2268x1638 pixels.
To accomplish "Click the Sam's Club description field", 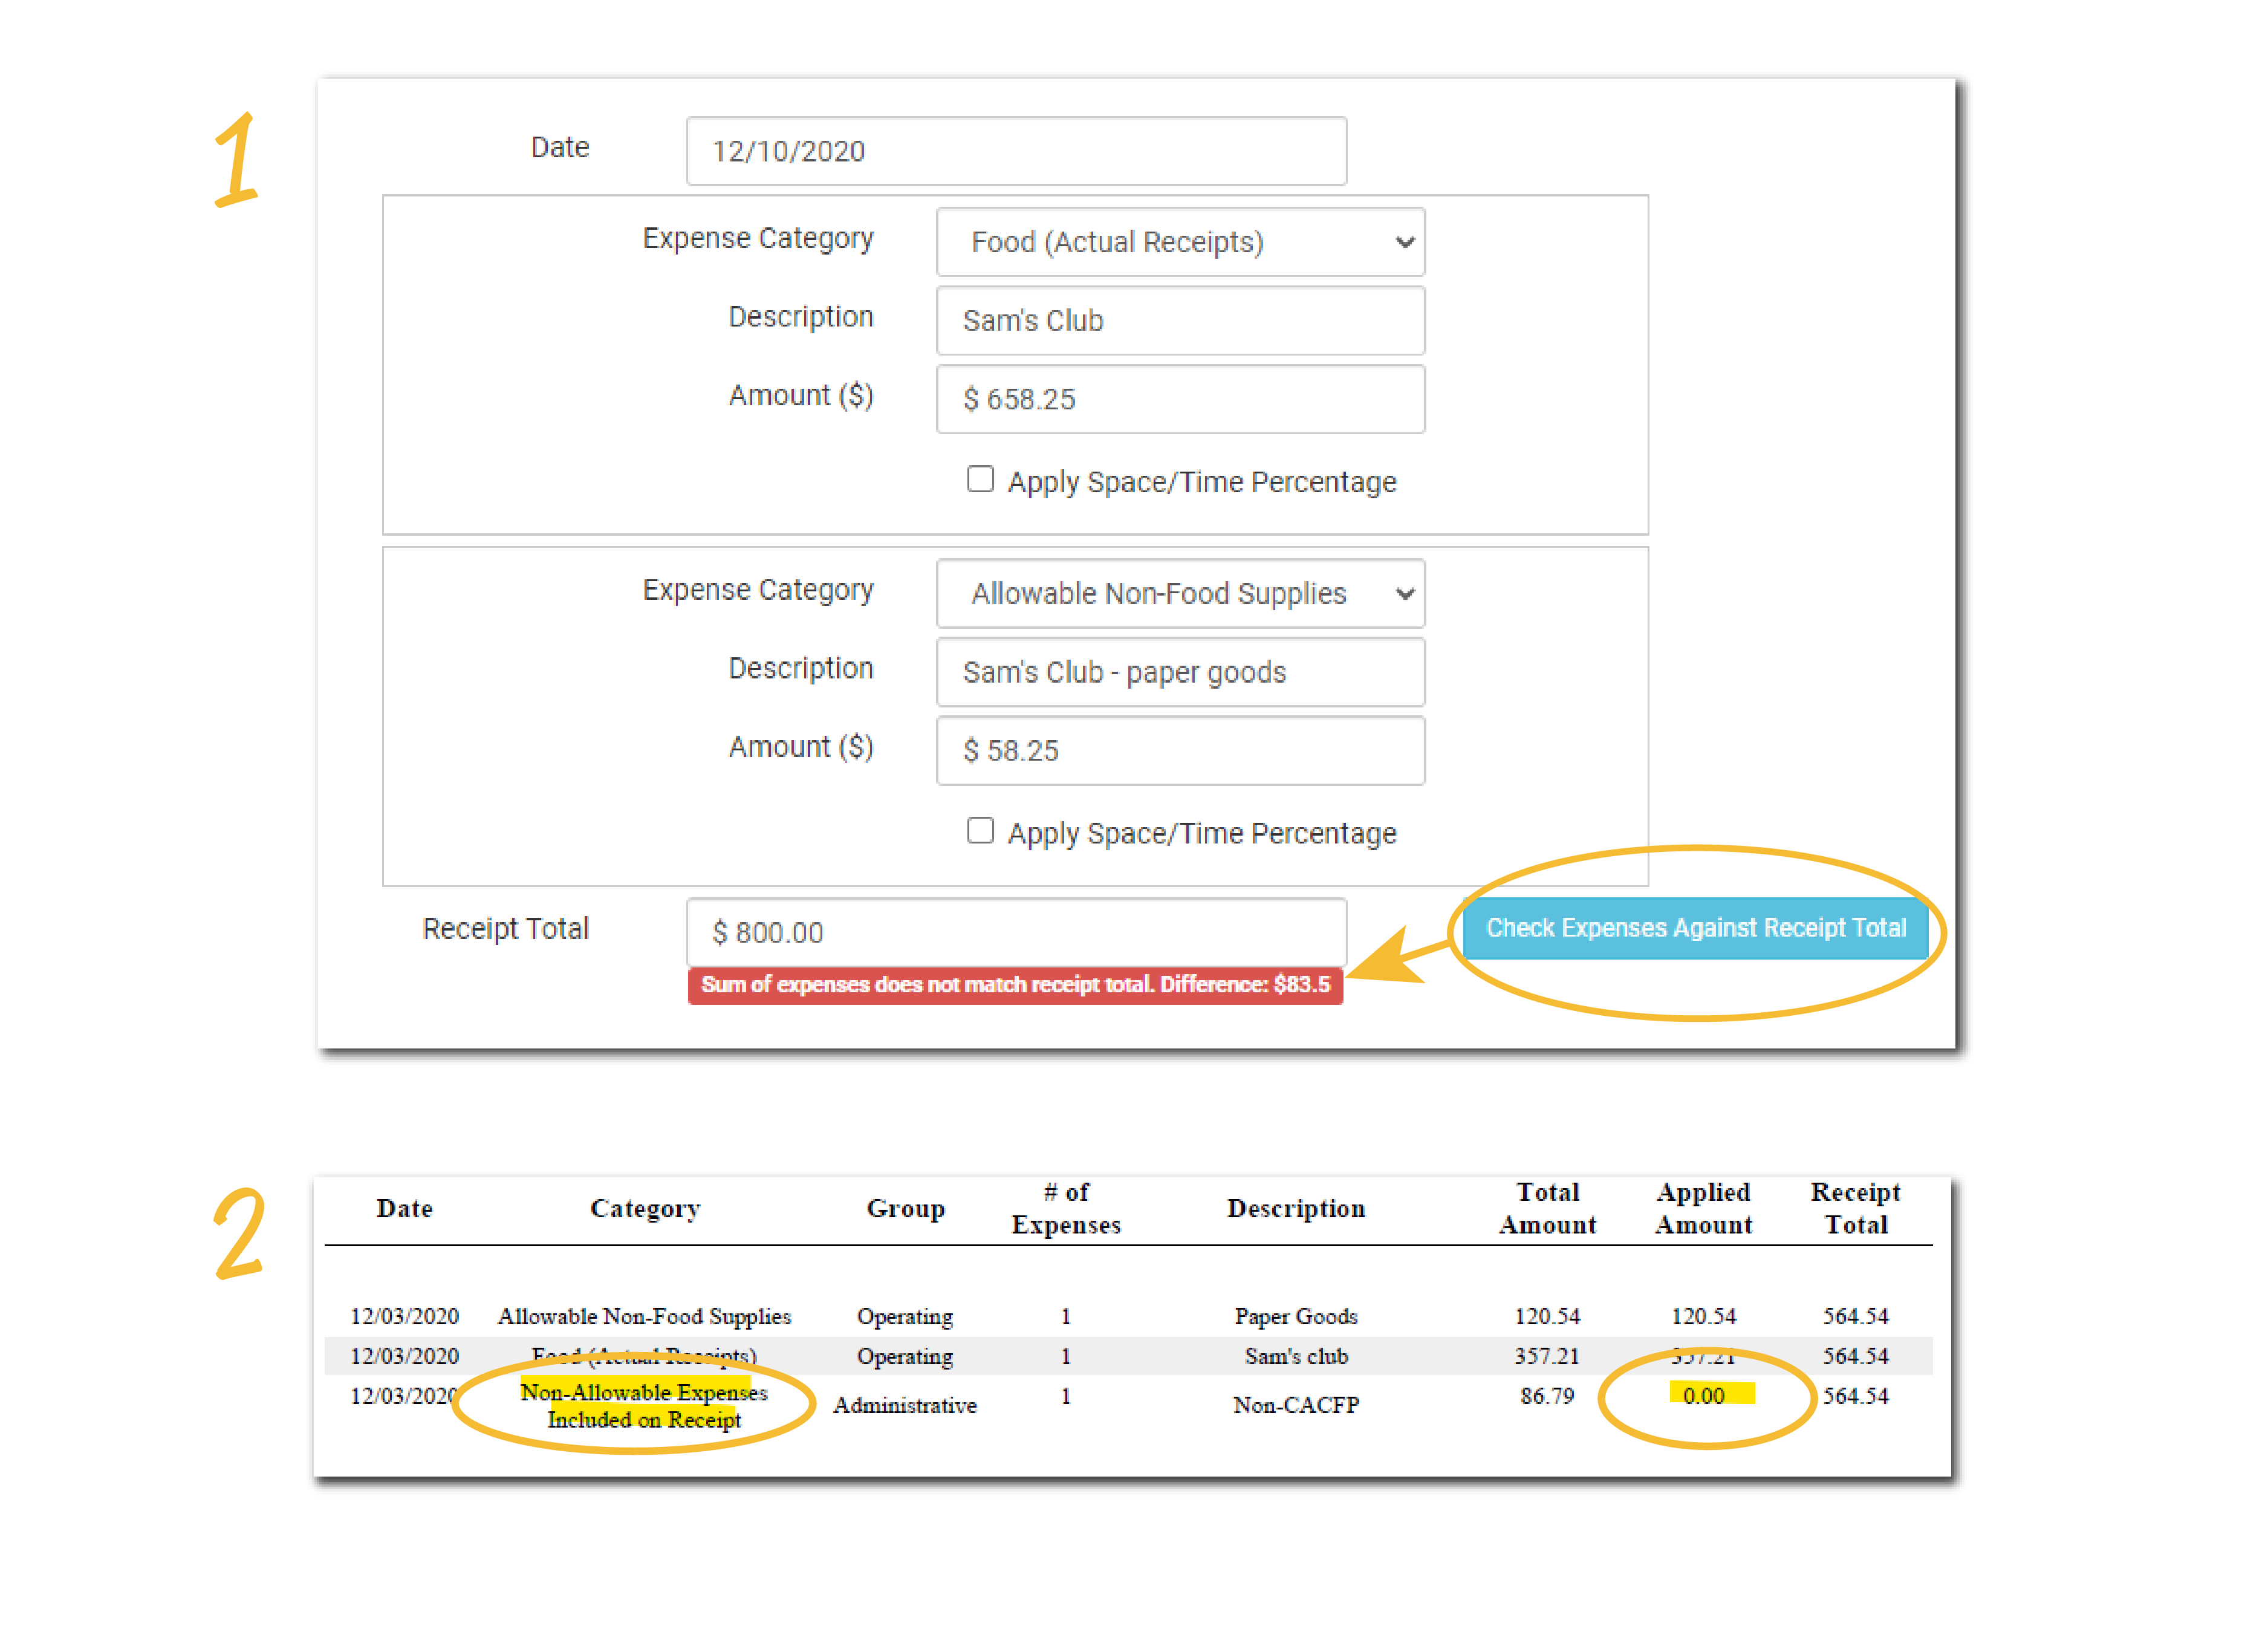I will pyautogui.click(x=1180, y=321).
